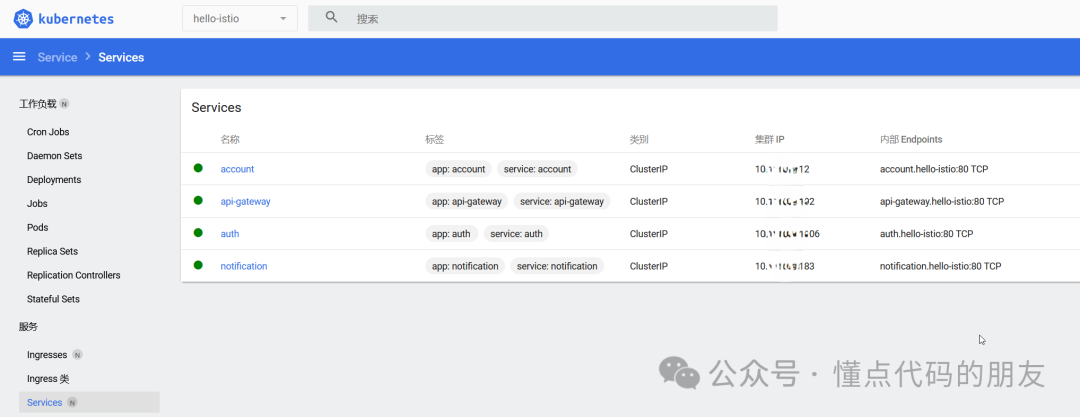Open the account service link
Image resolution: width=1080 pixels, height=417 pixels.
pos(237,169)
